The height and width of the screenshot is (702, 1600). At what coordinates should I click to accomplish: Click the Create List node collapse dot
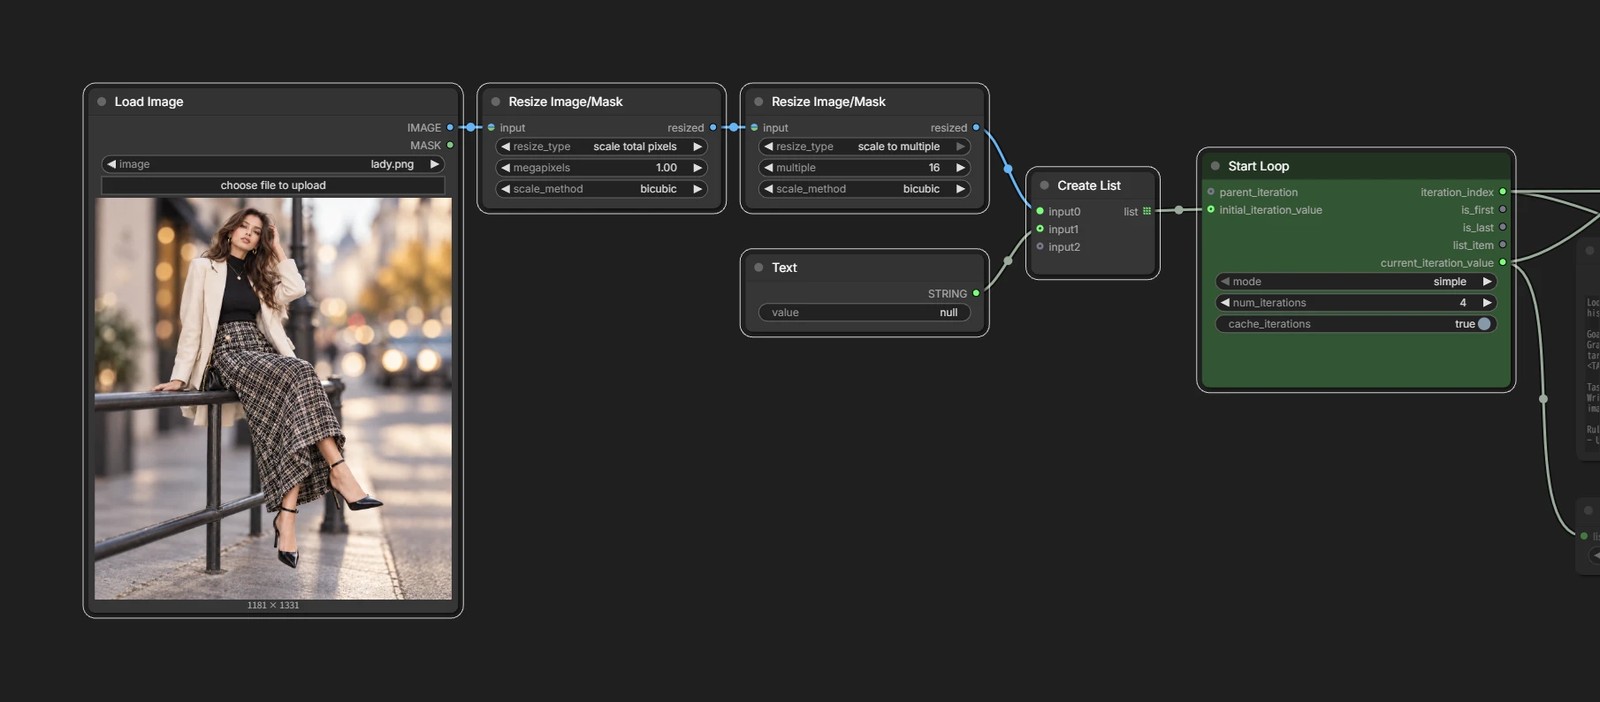coord(1044,186)
